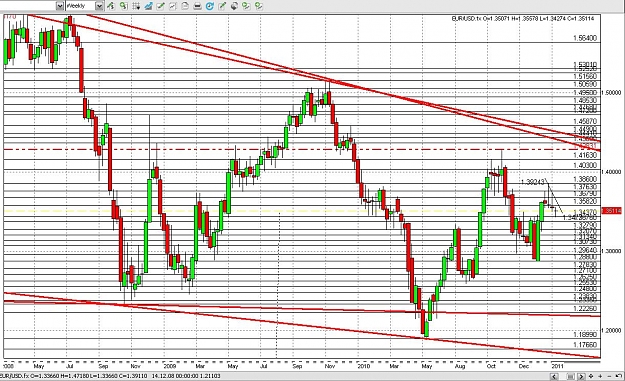Open the Weekly timeframe dropdown arrow

click(x=99, y=6)
